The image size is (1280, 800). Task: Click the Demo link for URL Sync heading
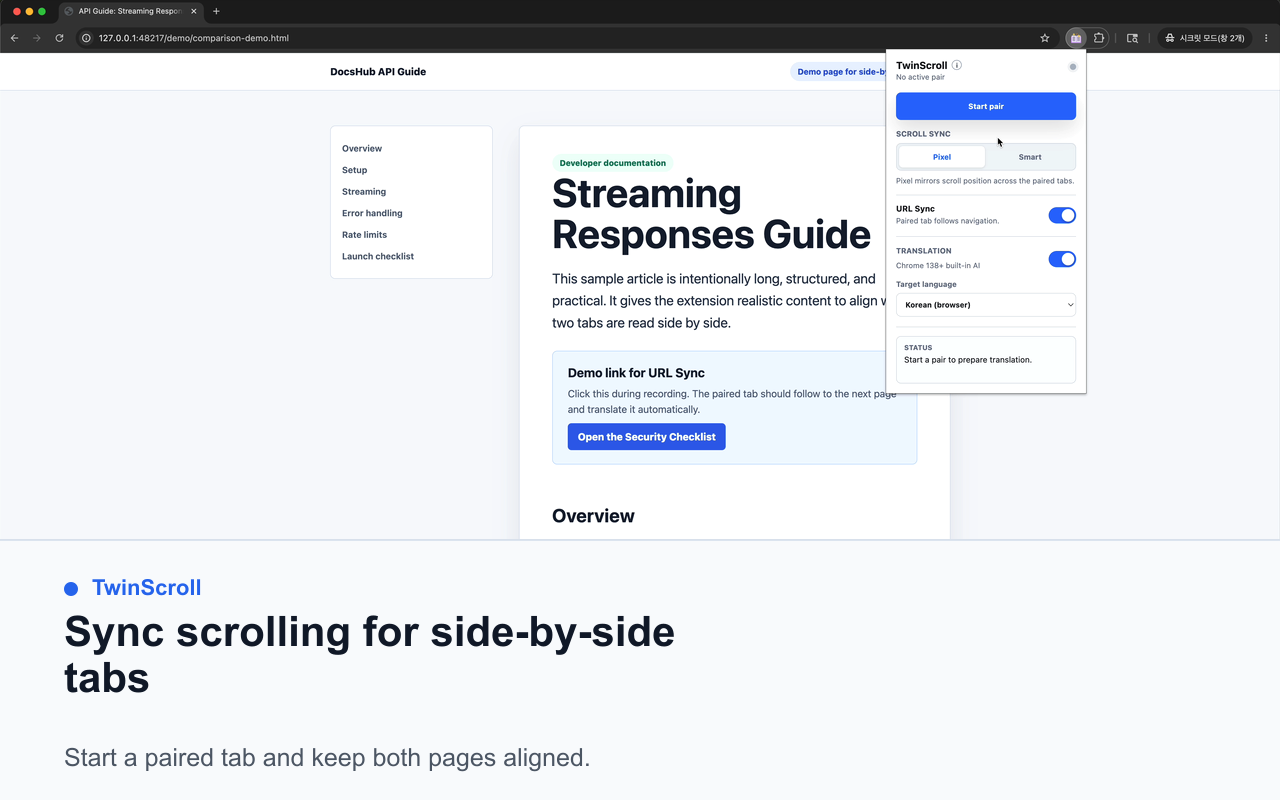click(636, 373)
